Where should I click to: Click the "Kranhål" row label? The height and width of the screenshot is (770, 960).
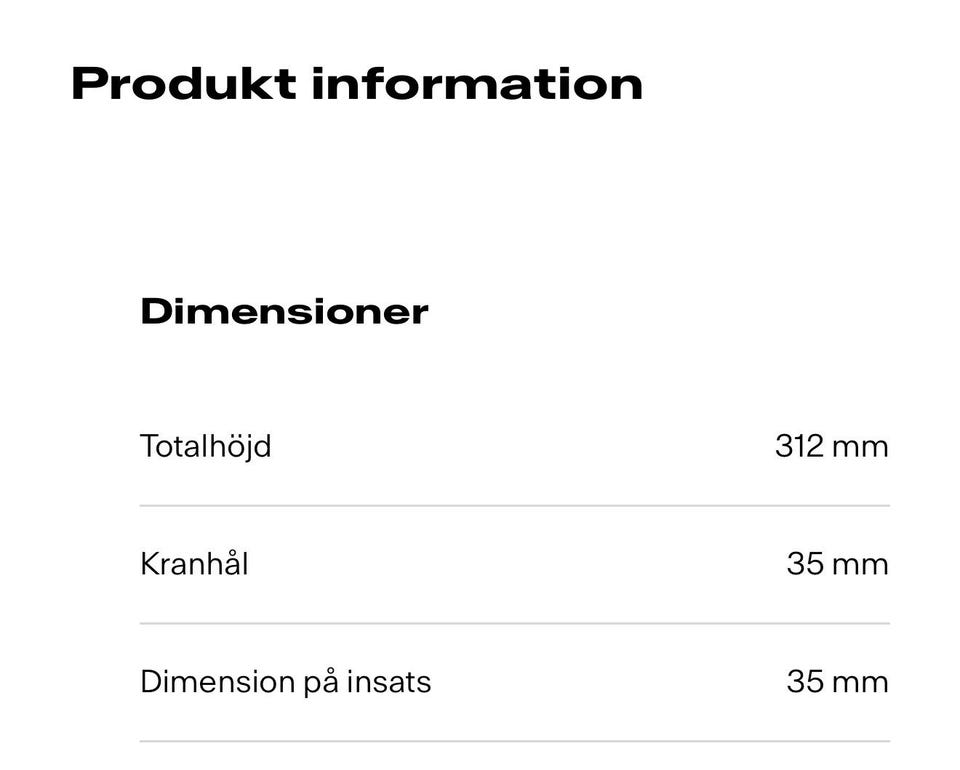194,564
